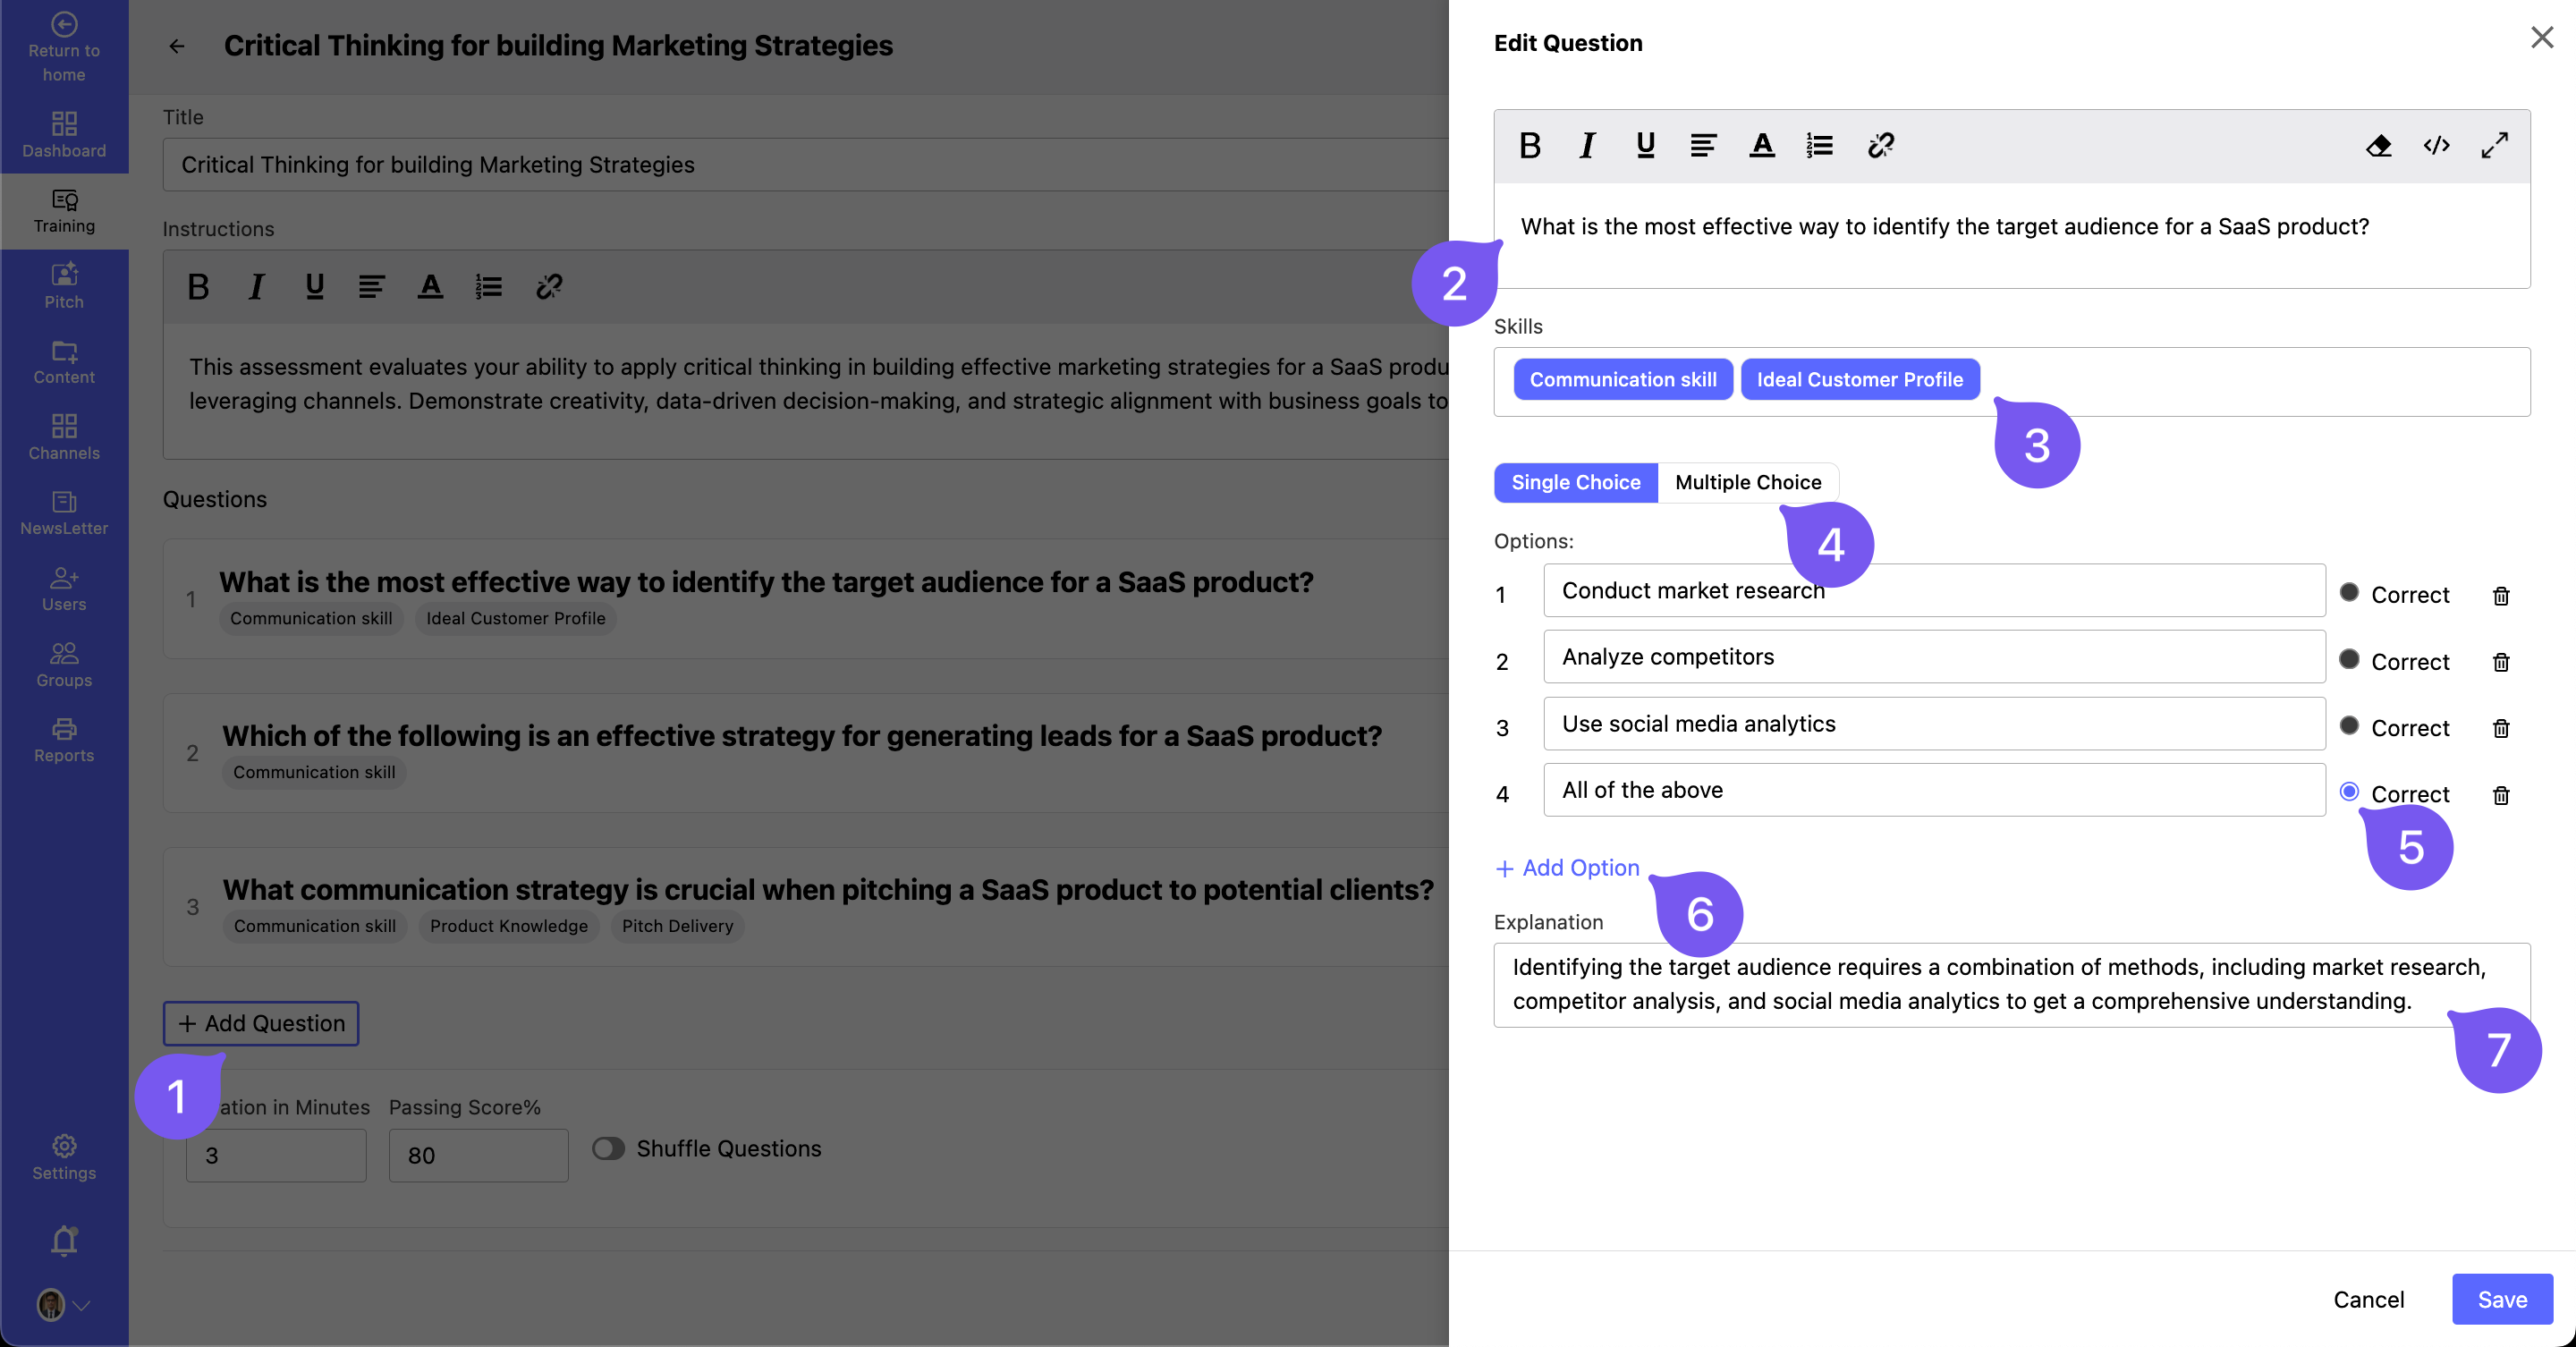The height and width of the screenshot is (1347, 2576).
Task: Switch the editor to code view
Action: (2437, 145)
